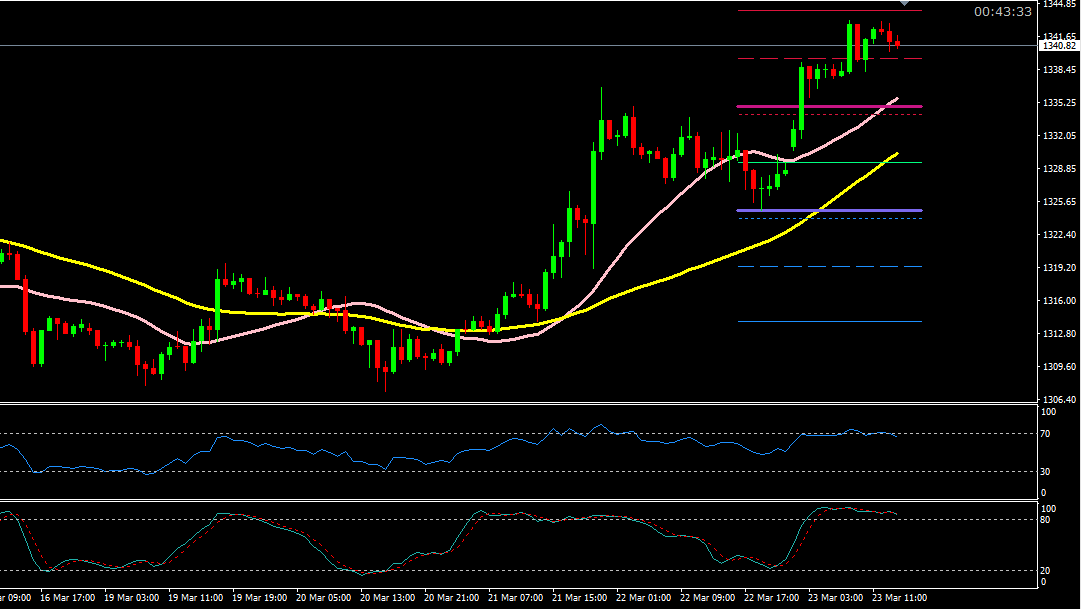Click the 1344.85 price scale label

pyautogui.click(x=1059, y=4)
